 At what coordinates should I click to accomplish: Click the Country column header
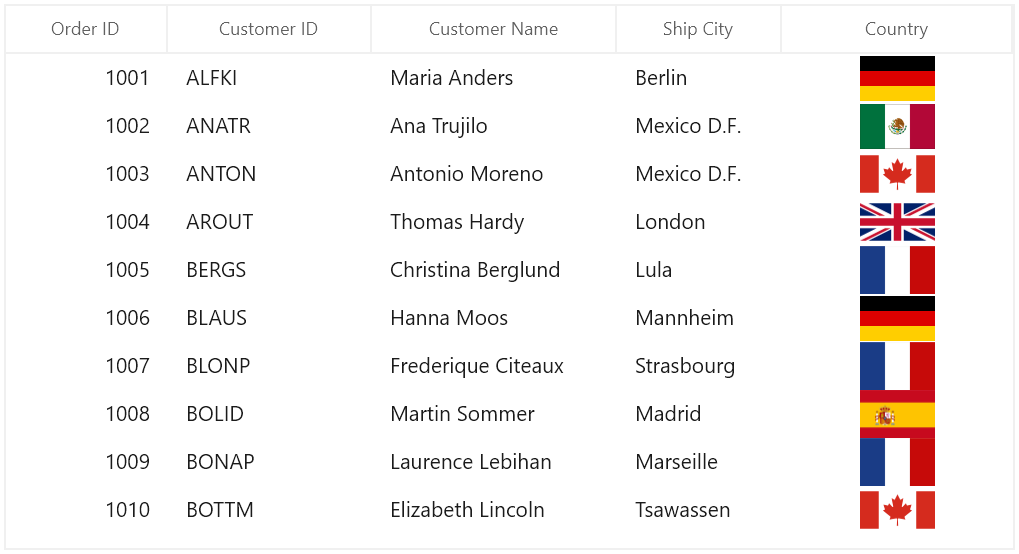[897, 29]
